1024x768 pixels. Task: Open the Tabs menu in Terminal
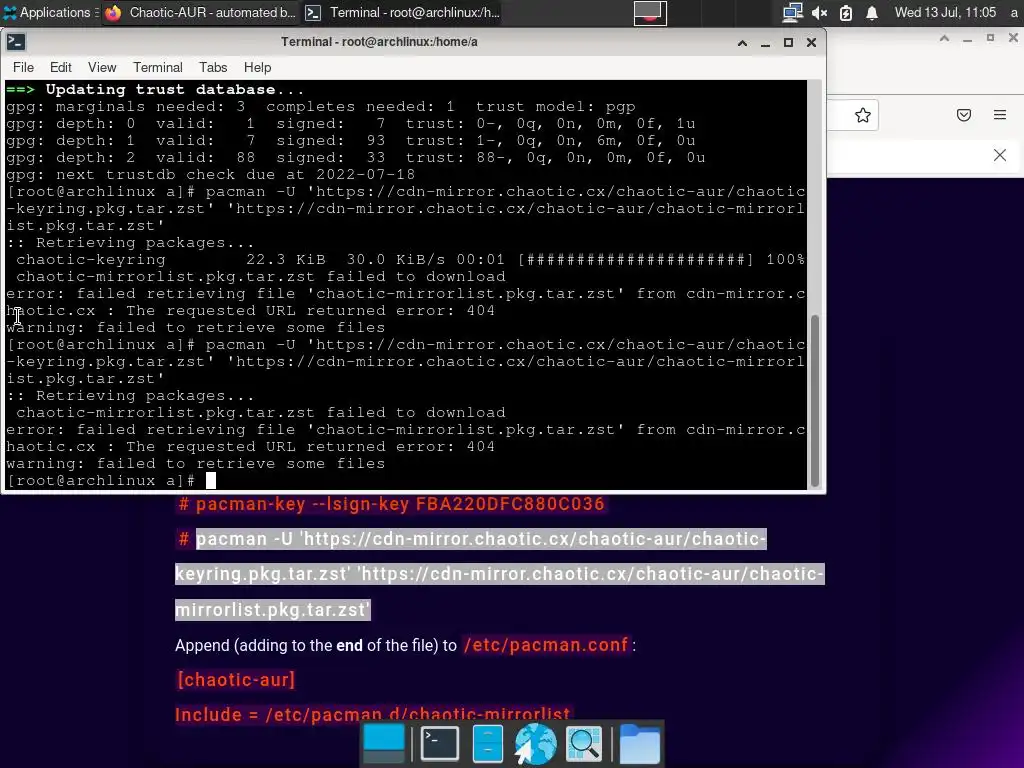pos(213,67)
